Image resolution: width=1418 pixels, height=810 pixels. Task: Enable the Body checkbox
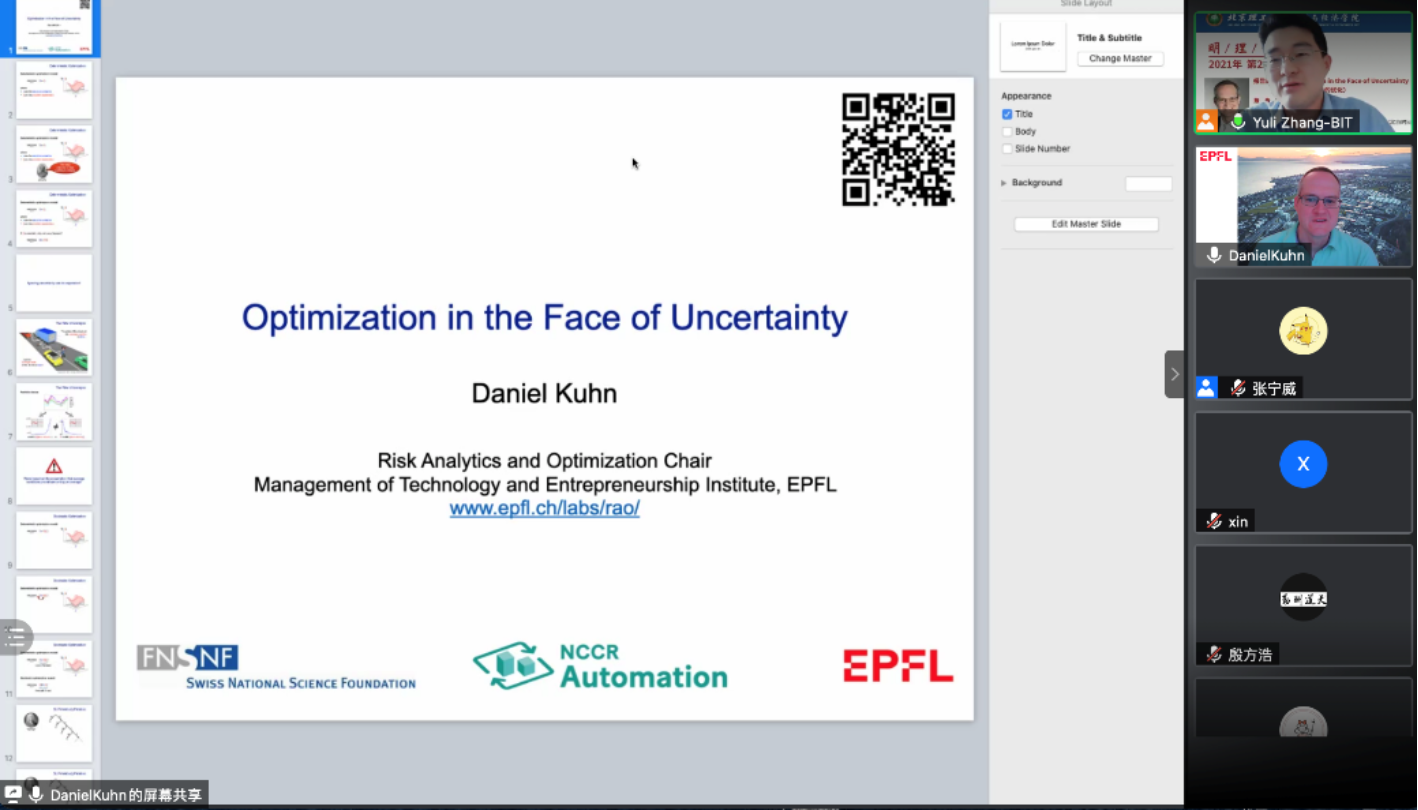[1007, 131]
